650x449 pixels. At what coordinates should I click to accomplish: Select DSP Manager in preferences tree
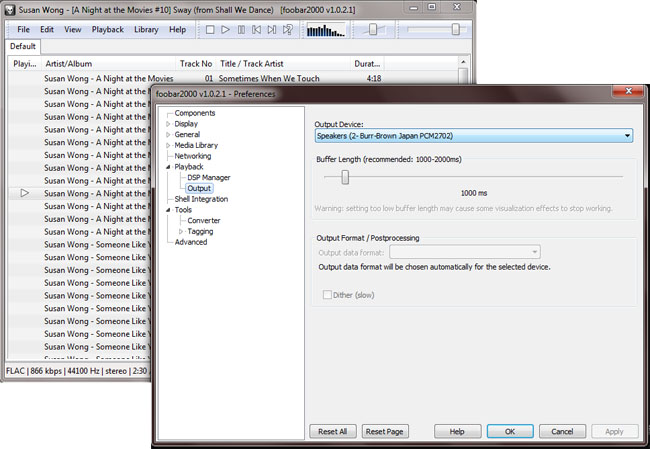209,177
